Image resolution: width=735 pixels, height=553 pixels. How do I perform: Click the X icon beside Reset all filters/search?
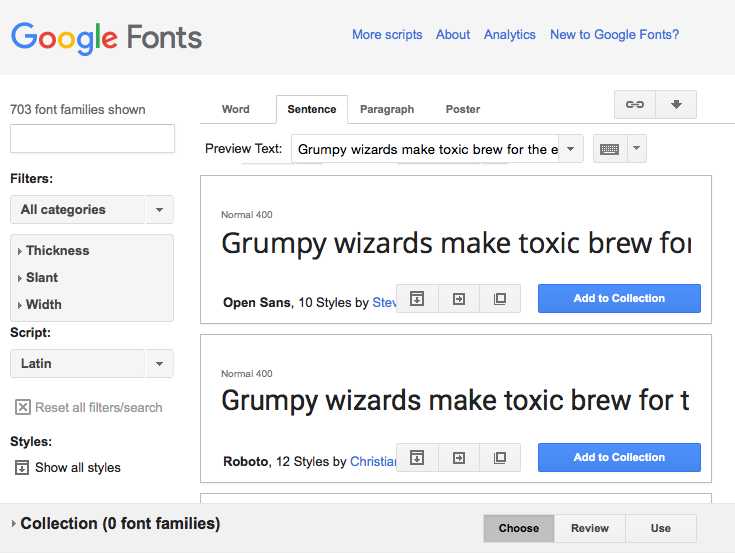coord(22,407)
